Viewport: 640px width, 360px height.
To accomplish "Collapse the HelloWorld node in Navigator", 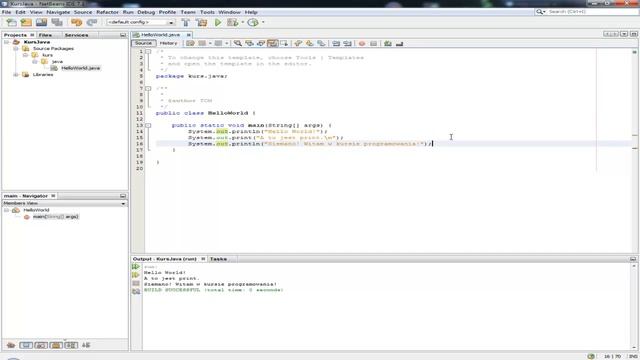I will click(x=7, y=210).
